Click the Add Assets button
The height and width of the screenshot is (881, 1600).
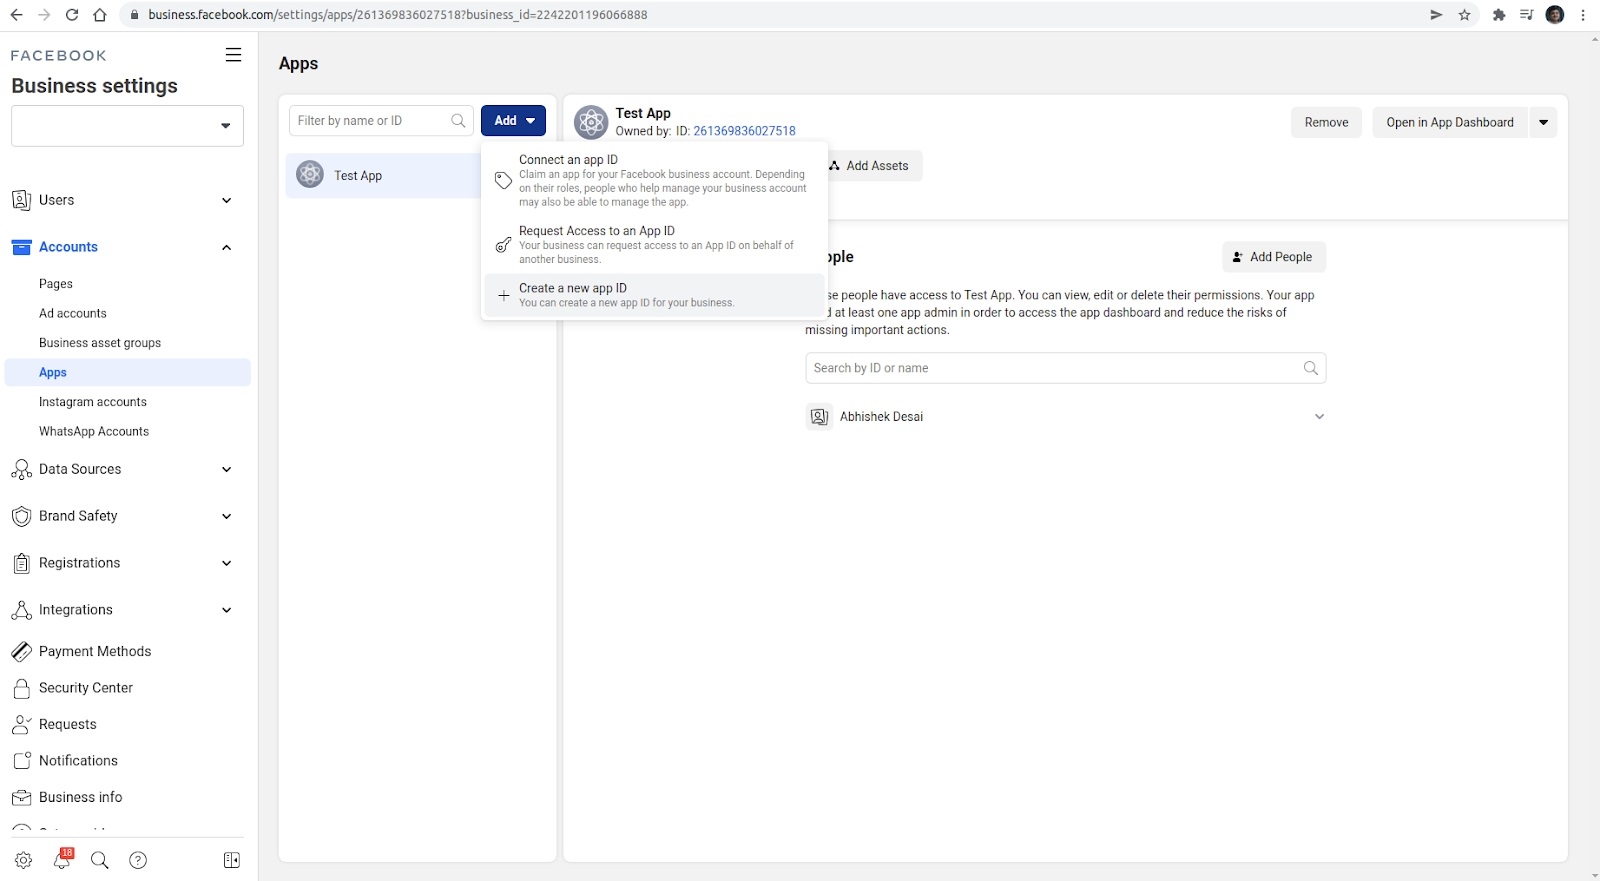pos(869,166)
